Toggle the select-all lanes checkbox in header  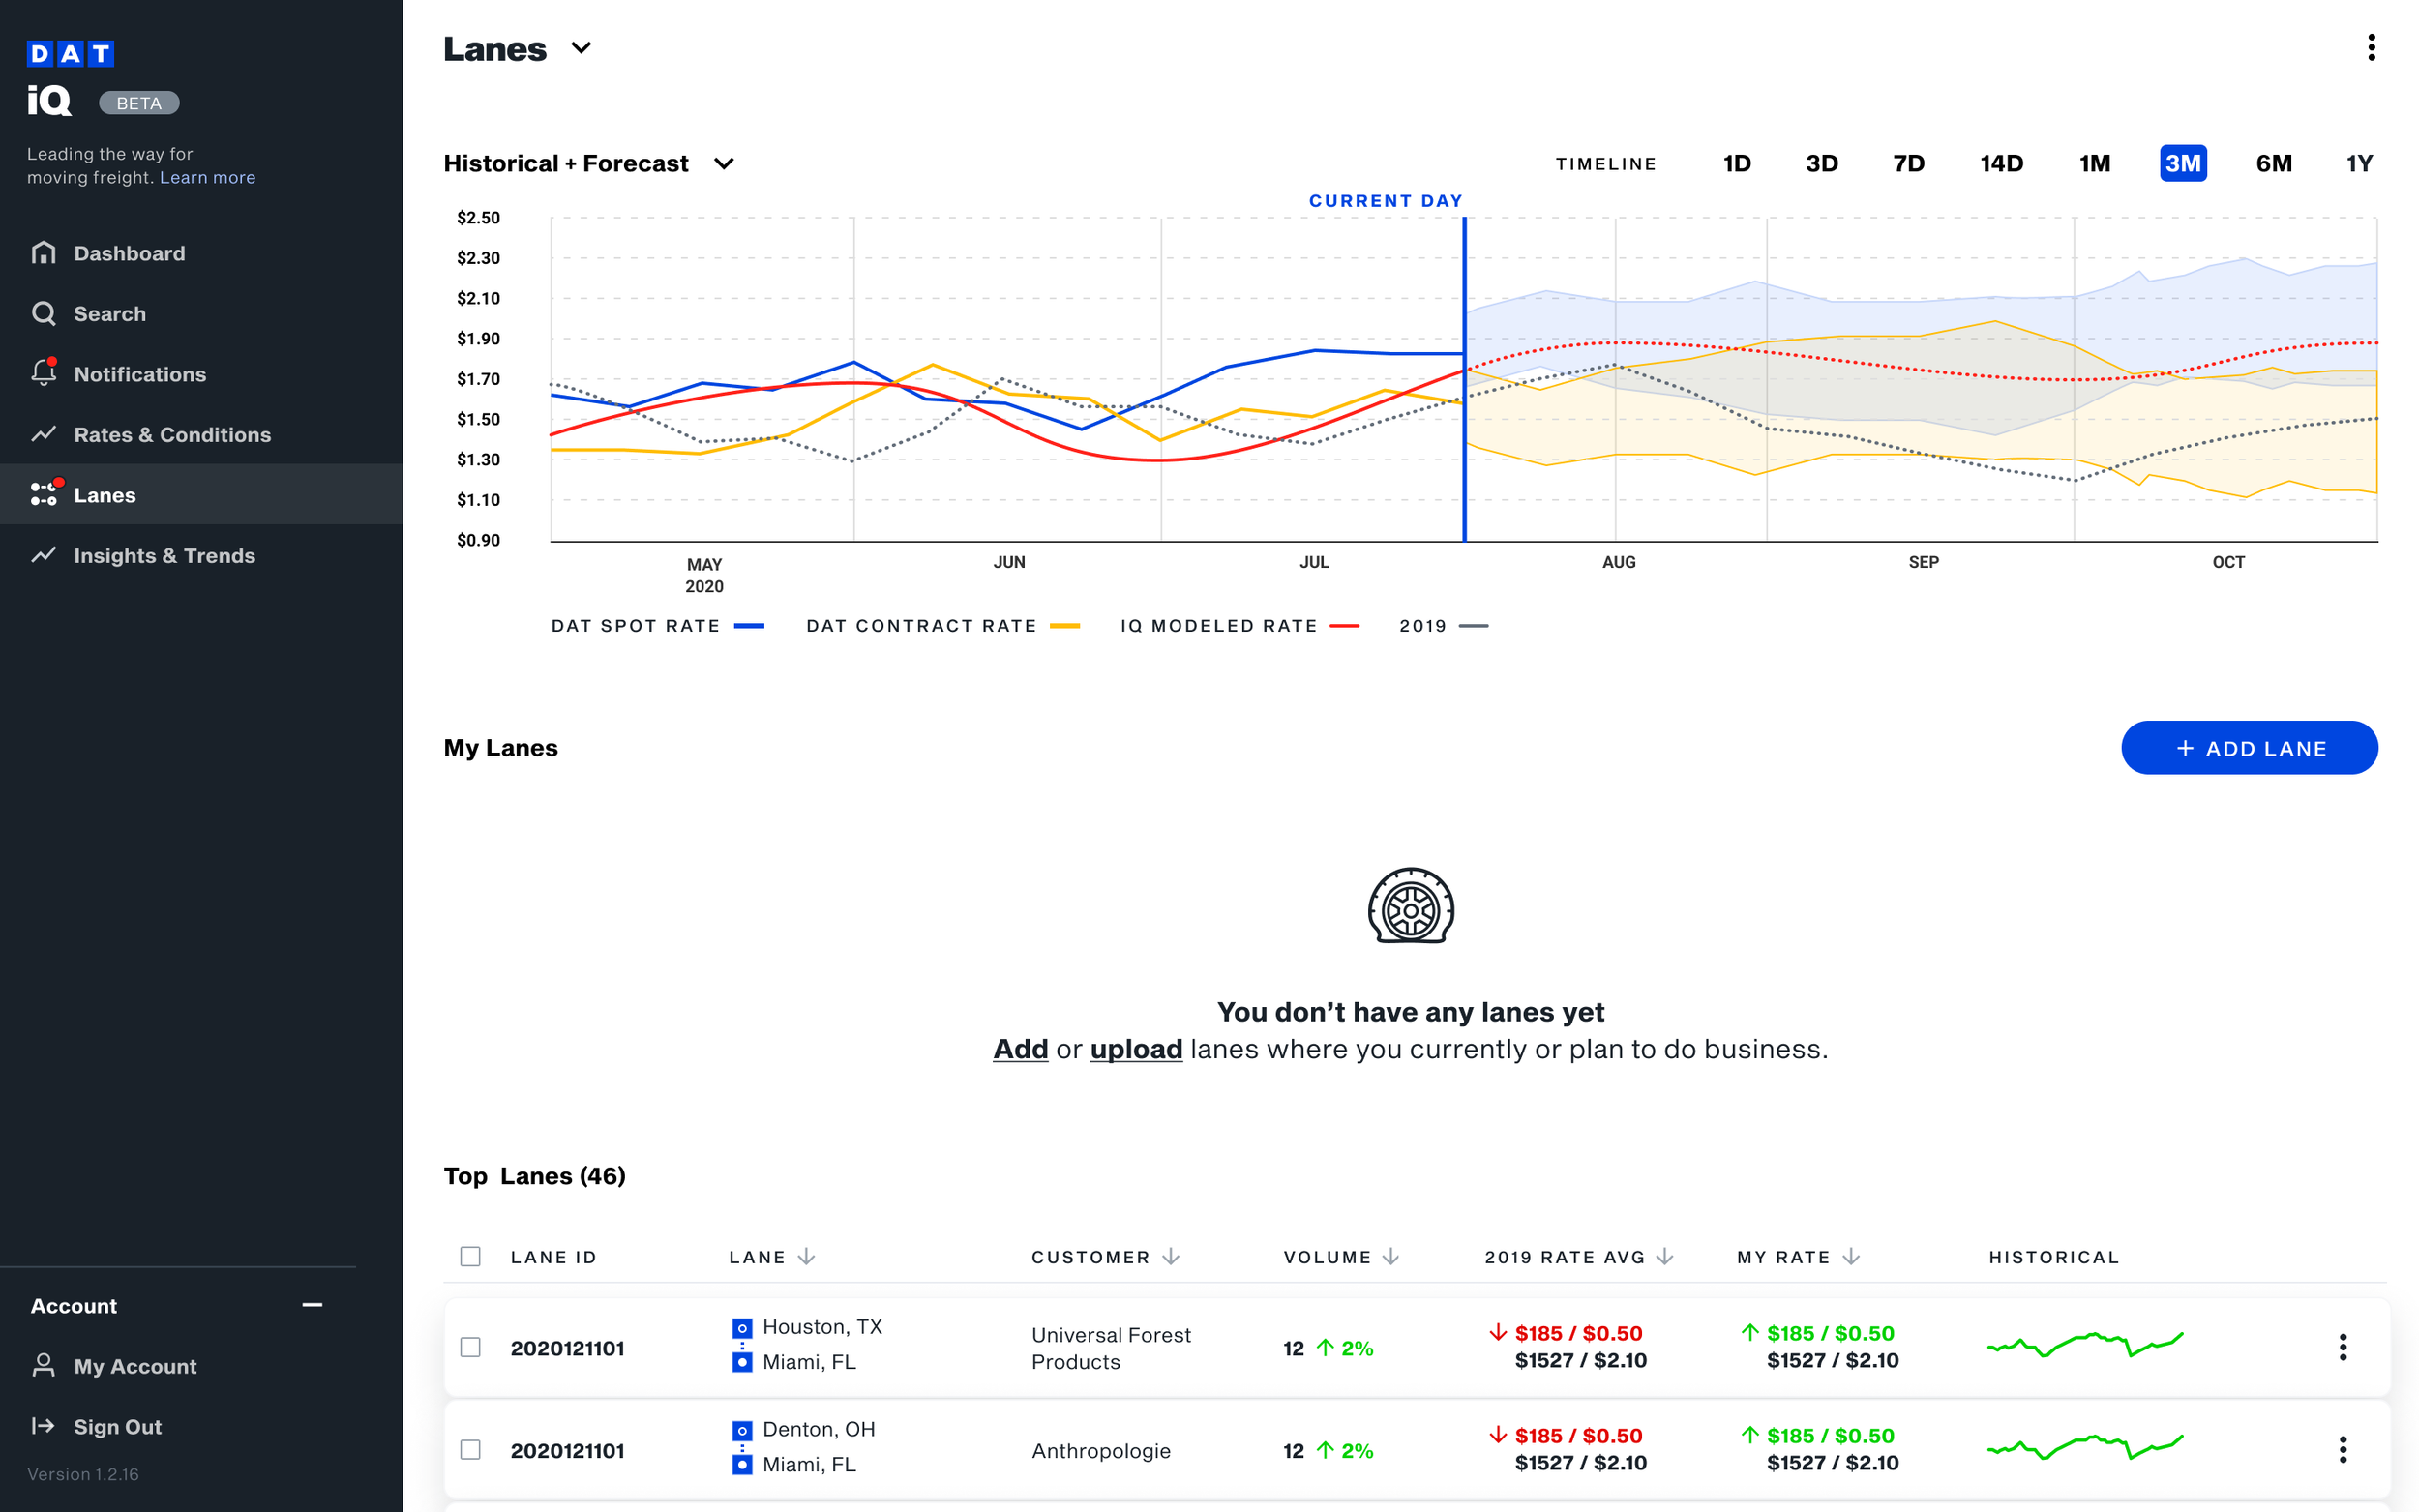pos(470,1256)
